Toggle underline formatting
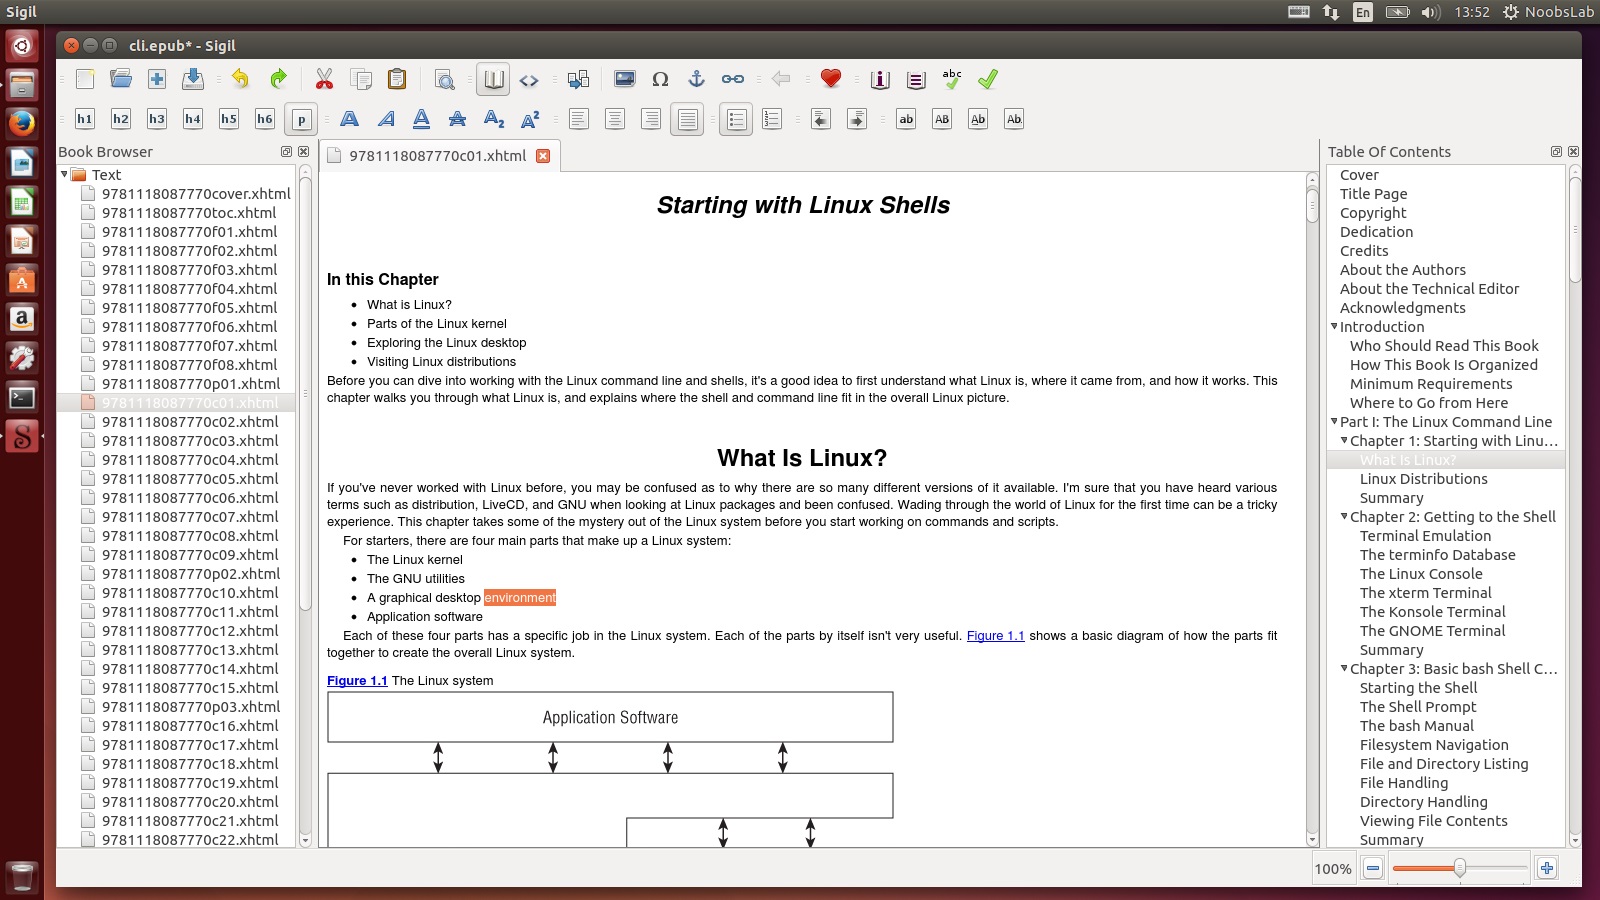Image resolution: width=1600 pixels, height=900 pixels. pyautogui.click(x=422, y=119)
